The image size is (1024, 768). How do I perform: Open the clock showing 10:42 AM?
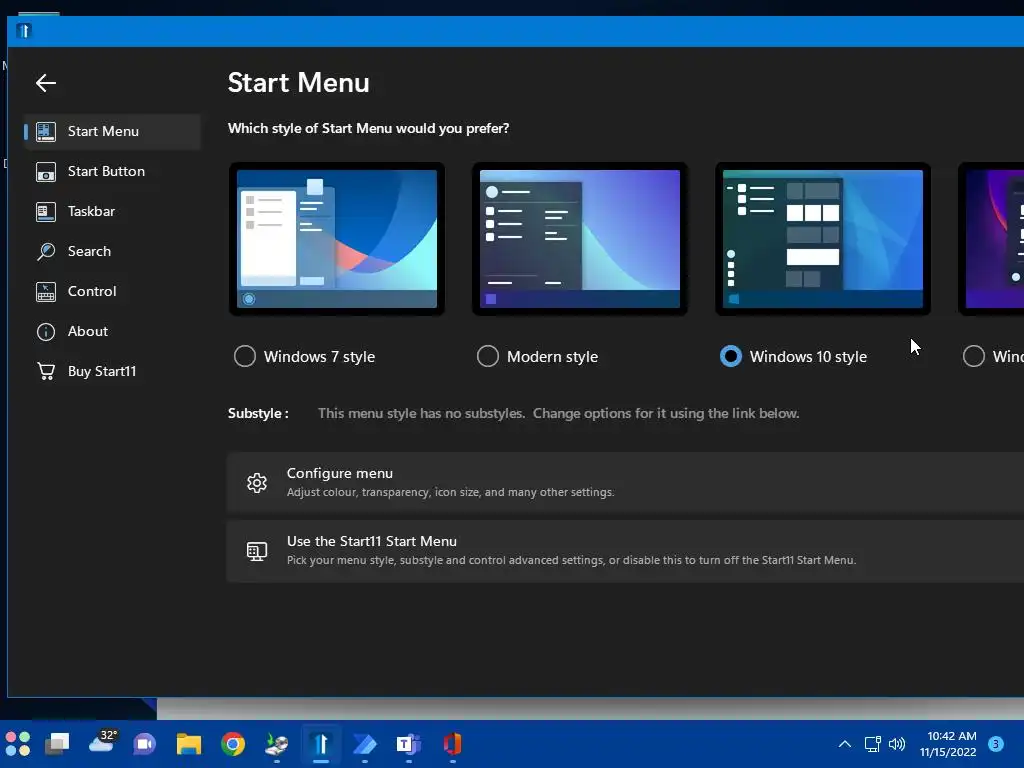click(948, 744)
